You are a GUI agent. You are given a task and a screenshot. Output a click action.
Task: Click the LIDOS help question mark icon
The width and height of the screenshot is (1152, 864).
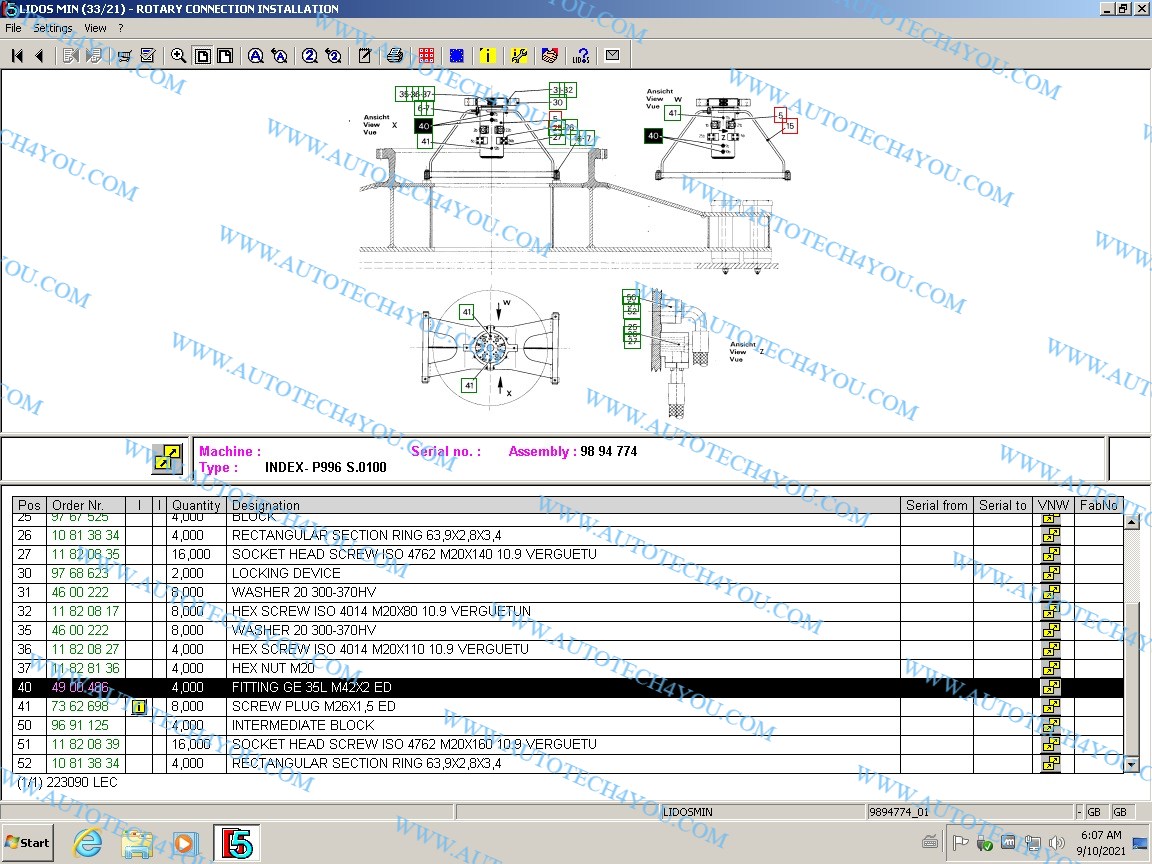point(581,56)
